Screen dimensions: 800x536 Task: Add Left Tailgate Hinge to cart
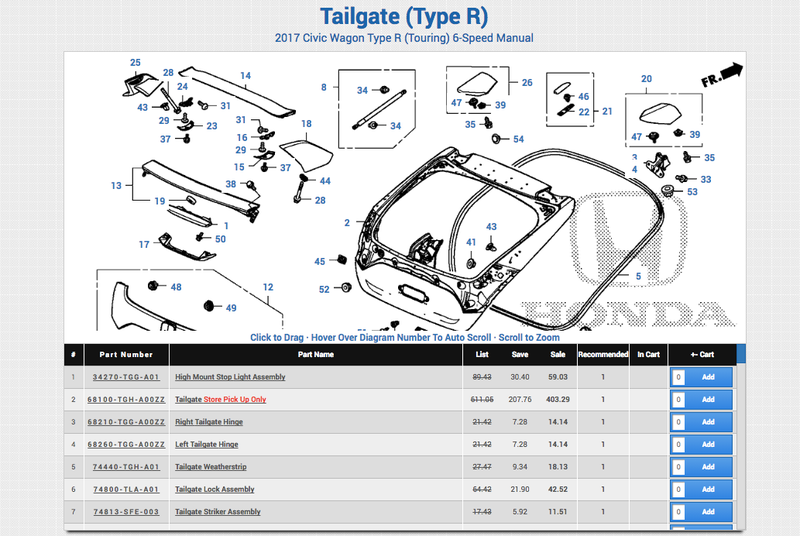tap(708, 444)
